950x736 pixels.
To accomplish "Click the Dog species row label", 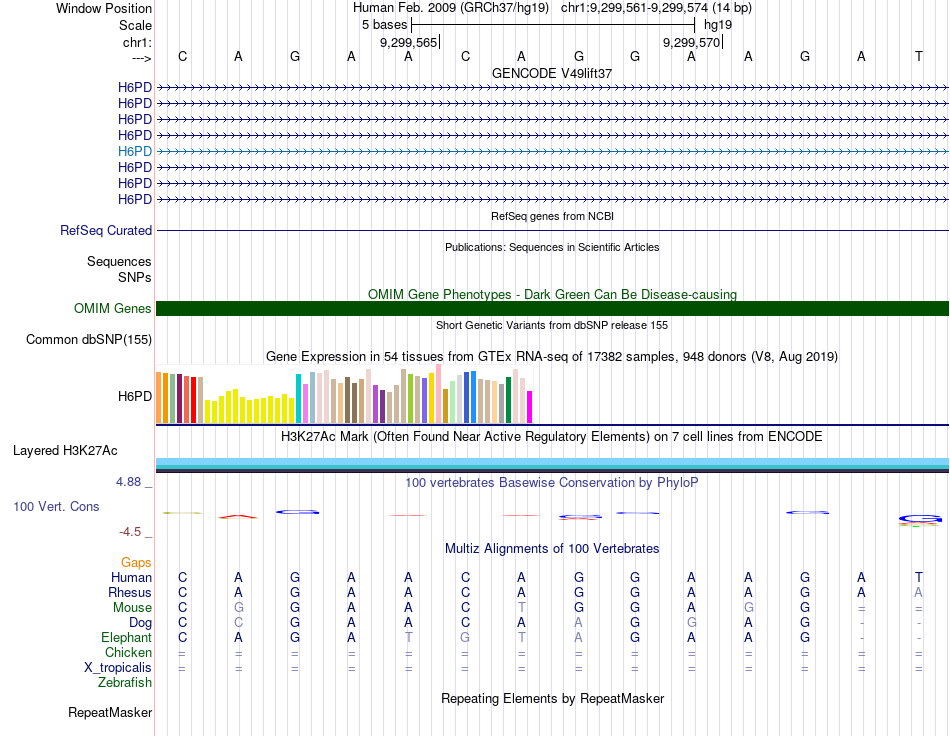I will pyautogui.click(x=141, y=623).
